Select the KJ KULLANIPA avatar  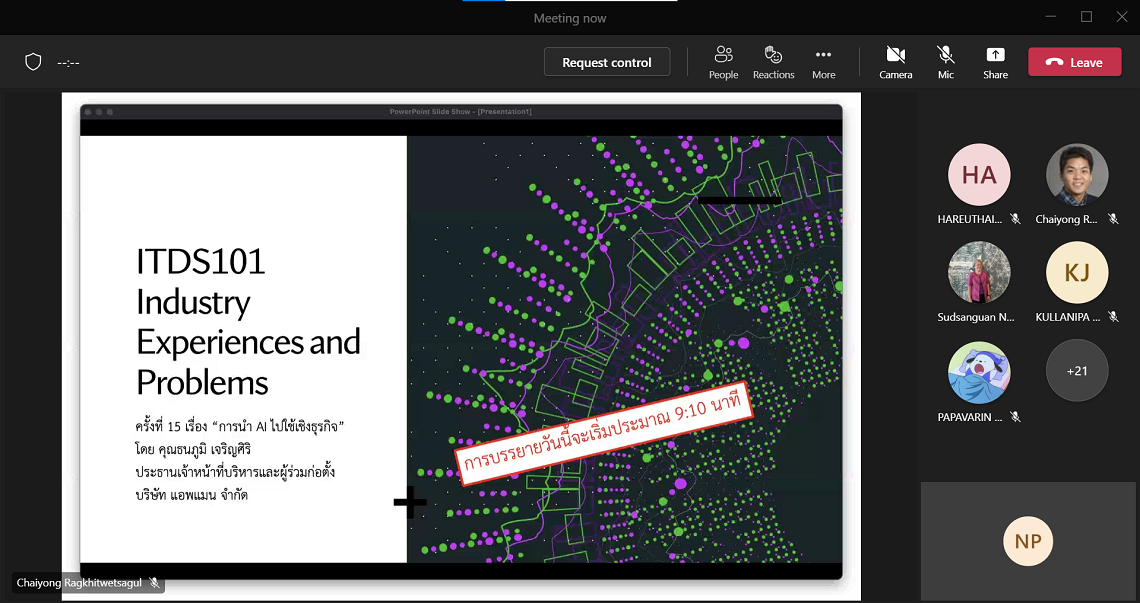pyautogui.click(x=1077, y=273)
